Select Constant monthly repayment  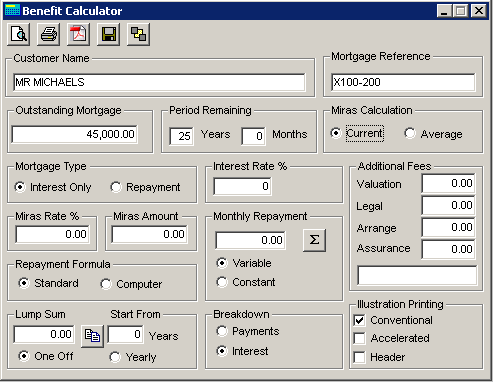(246, 282)
